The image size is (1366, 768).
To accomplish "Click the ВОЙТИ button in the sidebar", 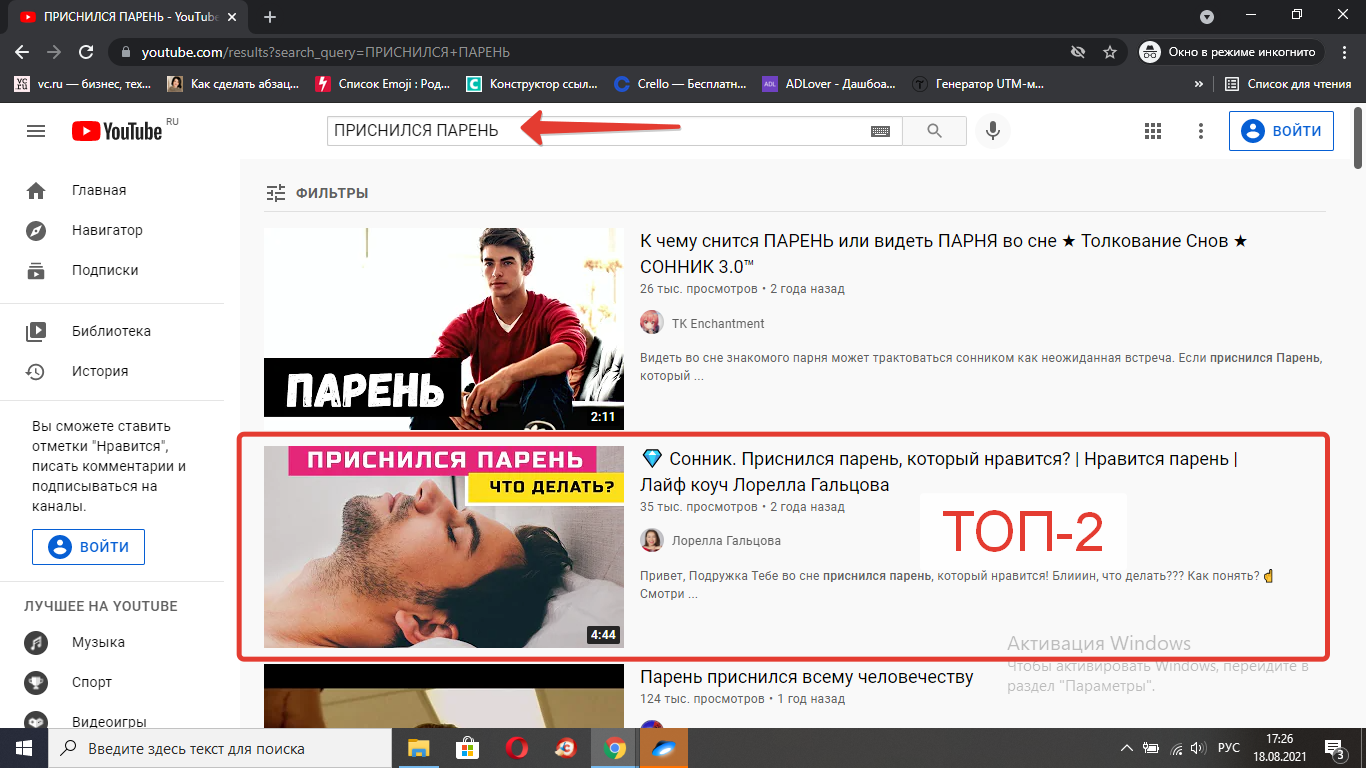I will [88, 547].
